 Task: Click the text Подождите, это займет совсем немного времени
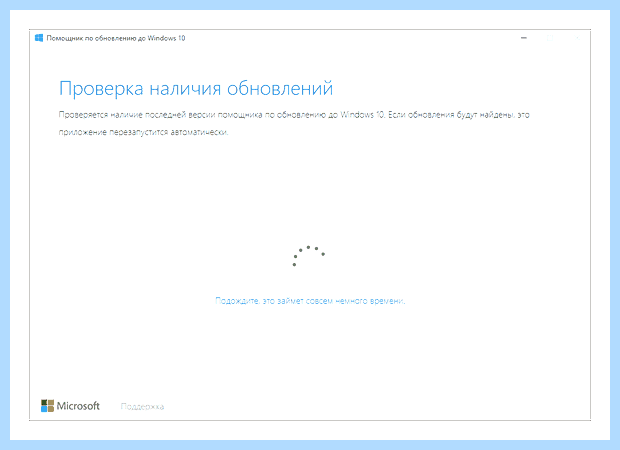(310, 301)
